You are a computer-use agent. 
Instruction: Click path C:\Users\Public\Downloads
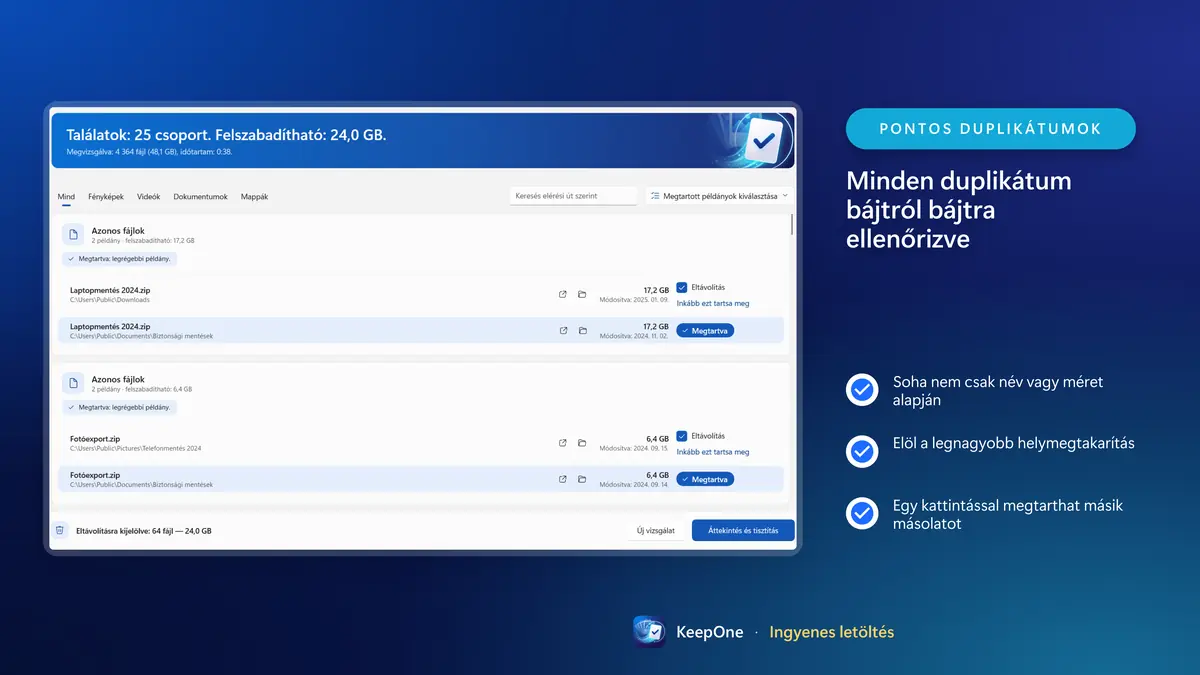(x=110, y=300)
